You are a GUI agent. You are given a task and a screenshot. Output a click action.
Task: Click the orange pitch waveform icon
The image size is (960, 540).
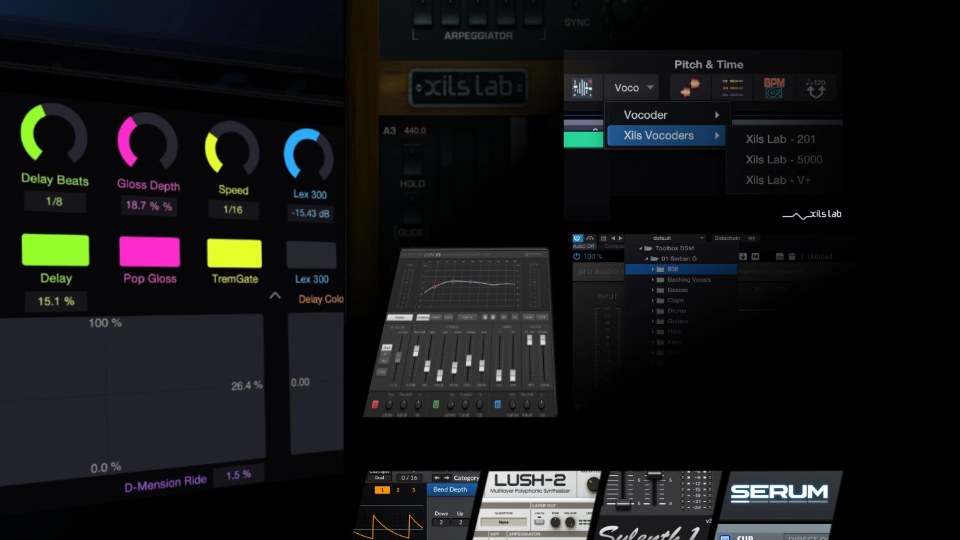[688, 88]
